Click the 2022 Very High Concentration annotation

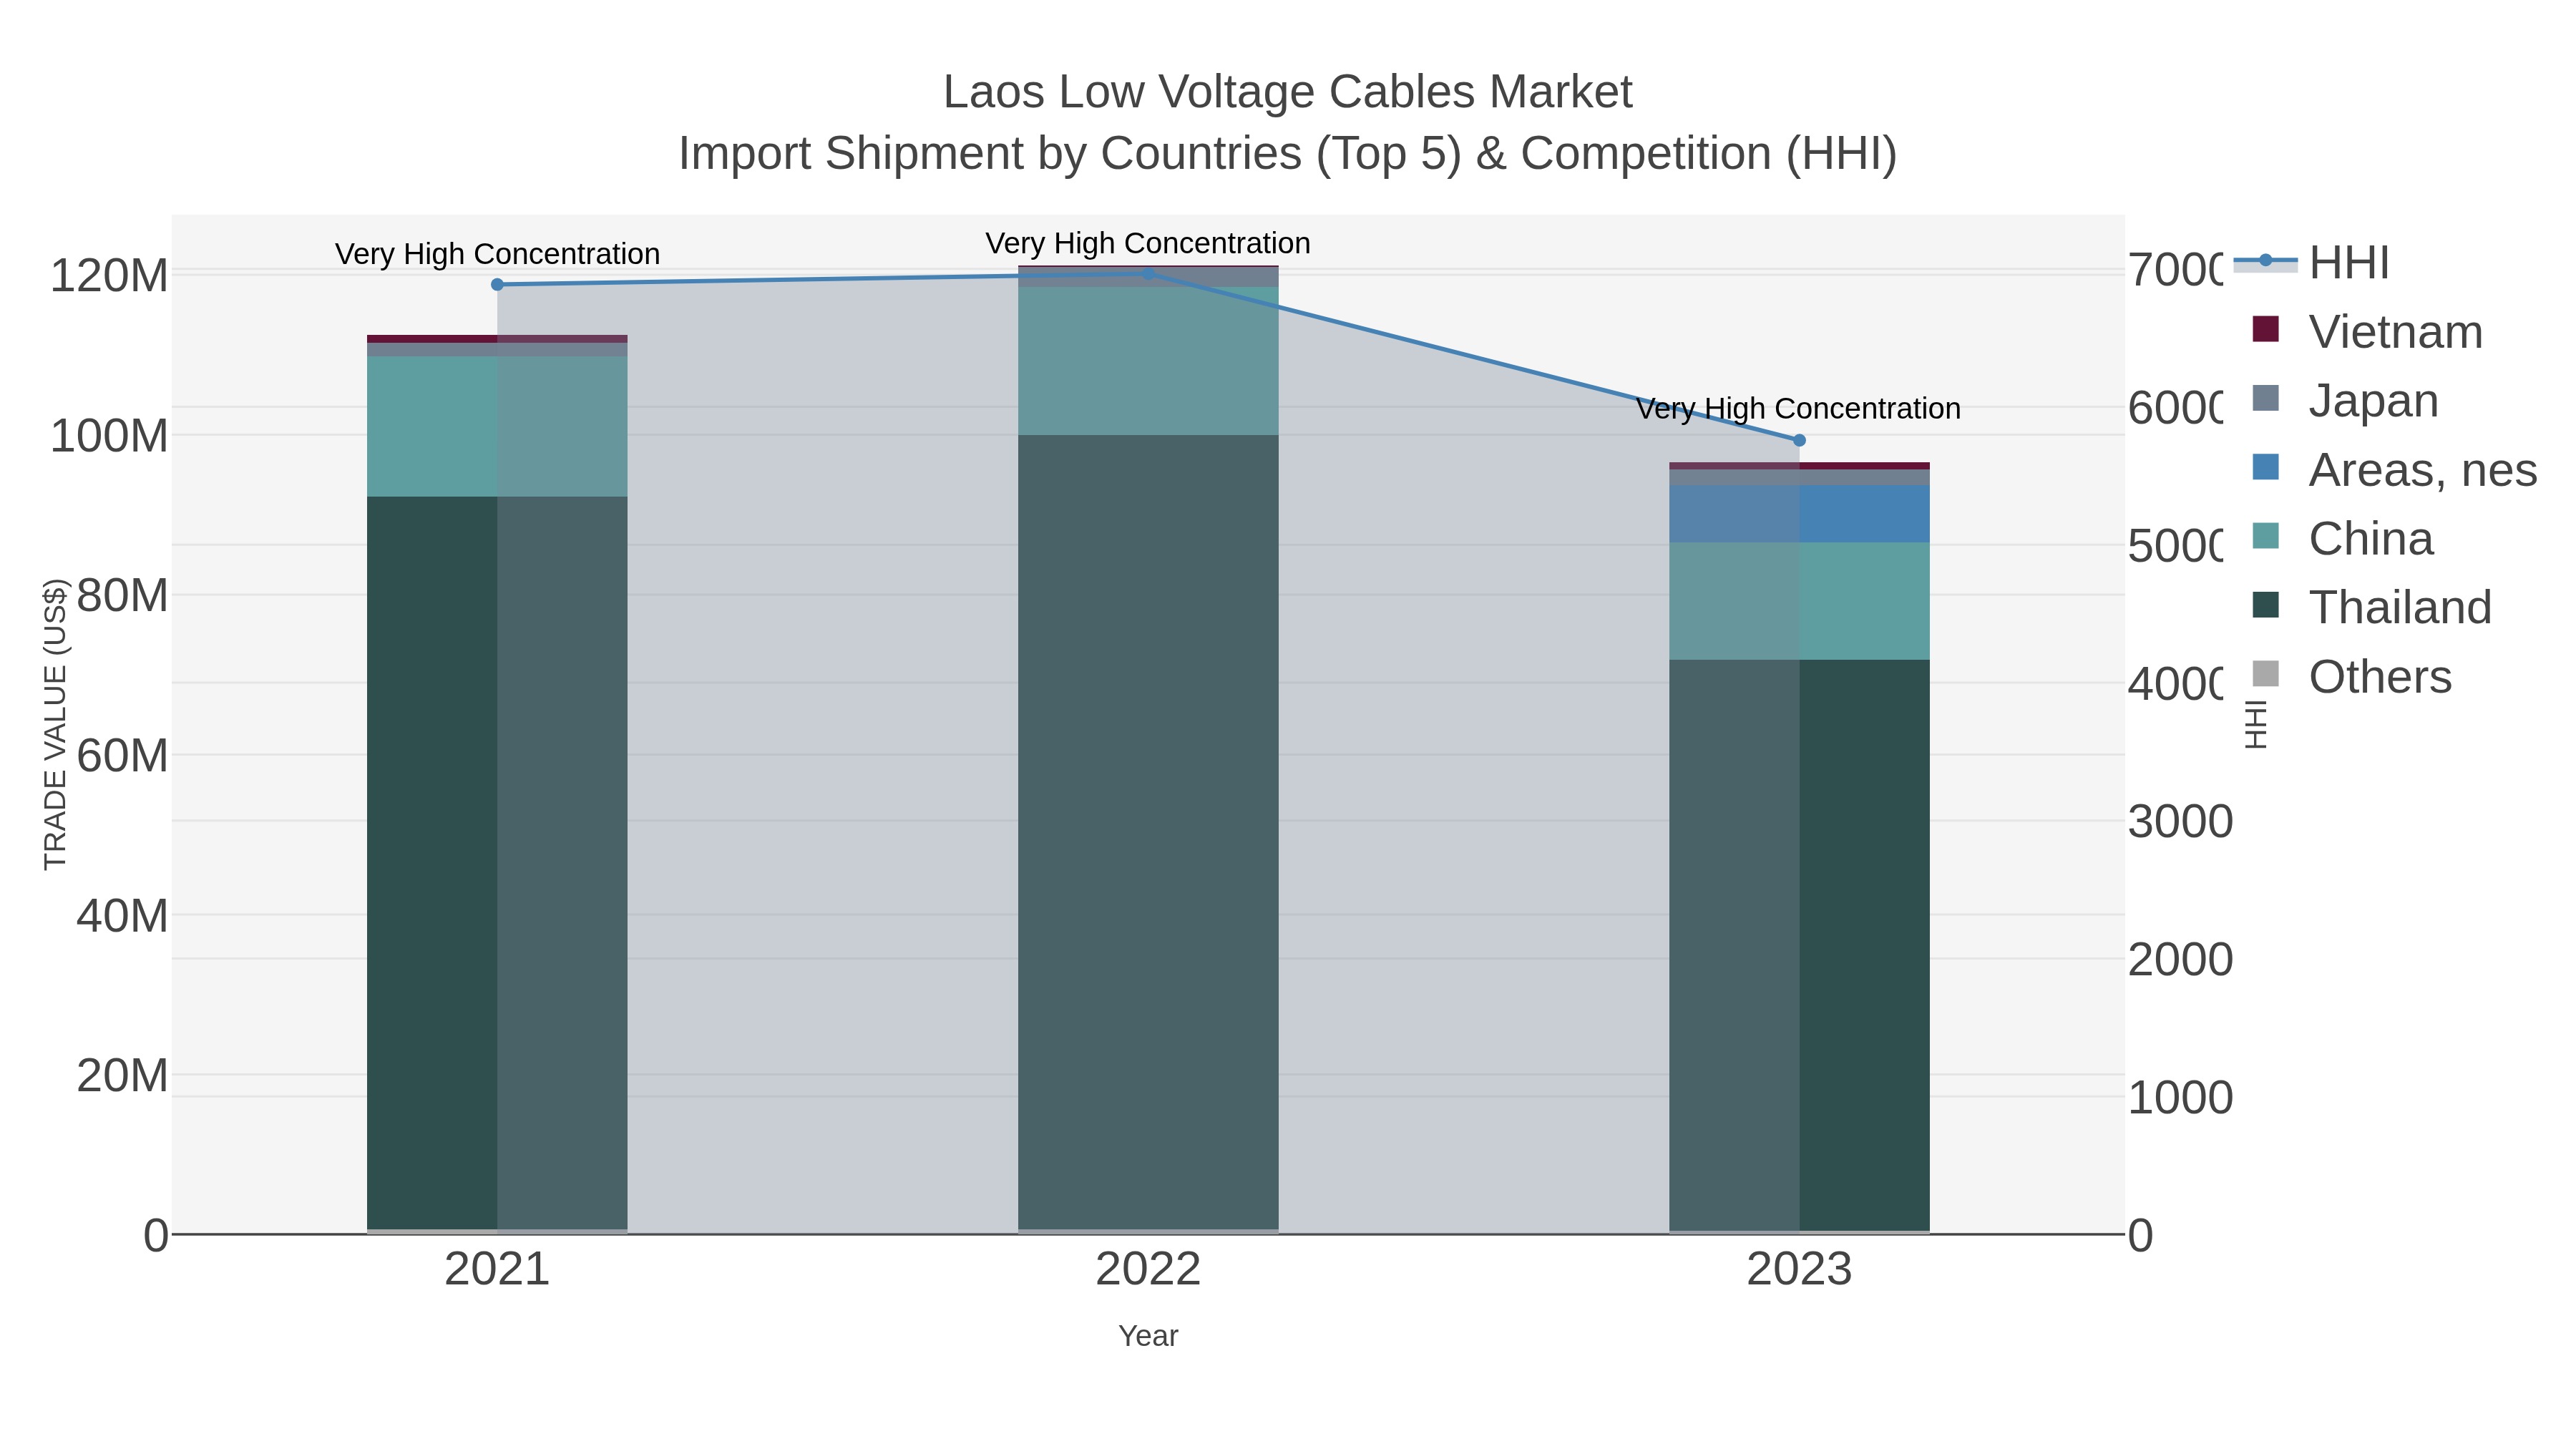[x=1148, y=243]
